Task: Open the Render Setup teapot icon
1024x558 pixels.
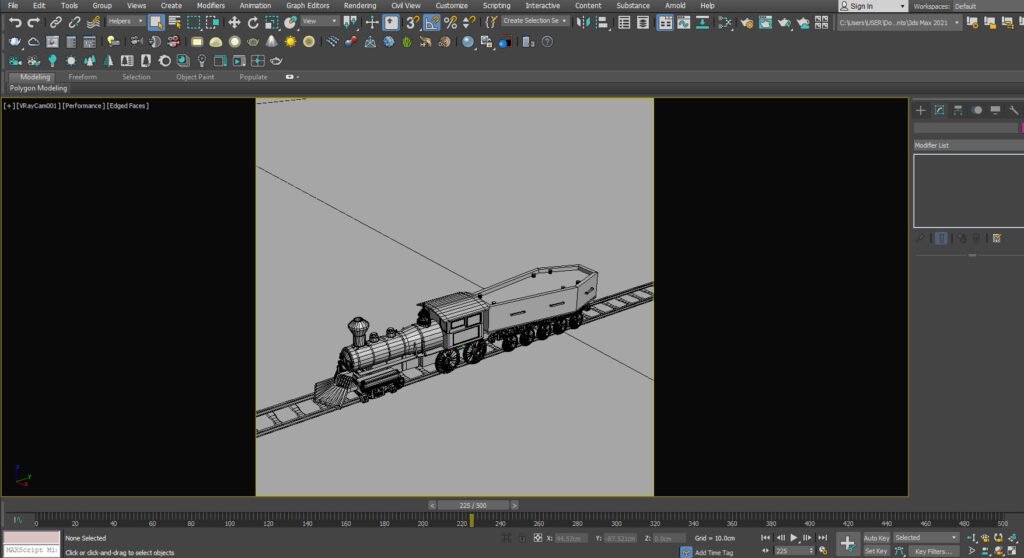Action: (746, 22)
